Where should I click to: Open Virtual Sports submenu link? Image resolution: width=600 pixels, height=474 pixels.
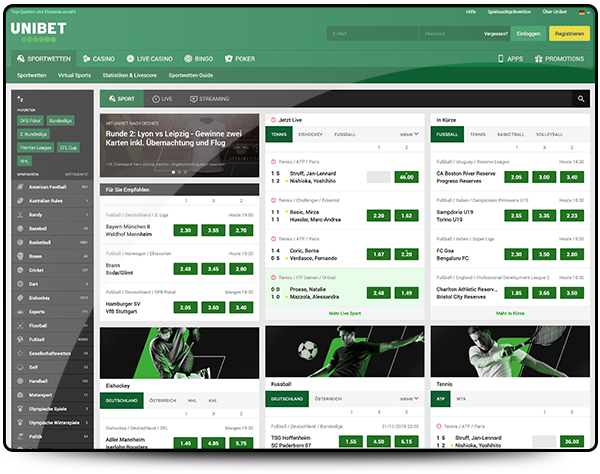pyautogui.click(x=74, y=75)
